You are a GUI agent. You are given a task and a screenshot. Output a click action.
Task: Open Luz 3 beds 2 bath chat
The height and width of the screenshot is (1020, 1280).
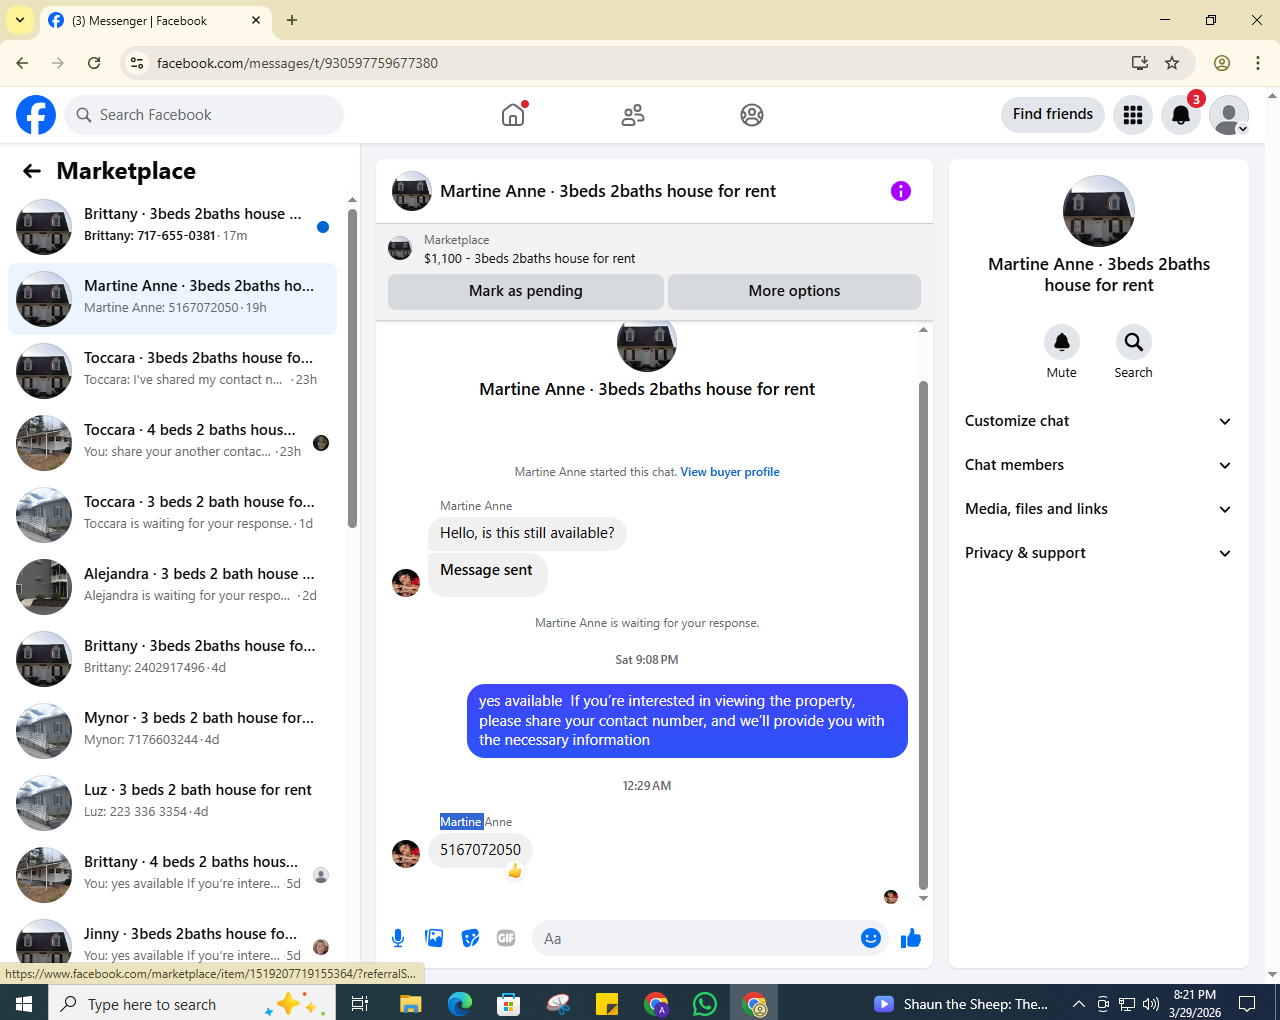172,803
